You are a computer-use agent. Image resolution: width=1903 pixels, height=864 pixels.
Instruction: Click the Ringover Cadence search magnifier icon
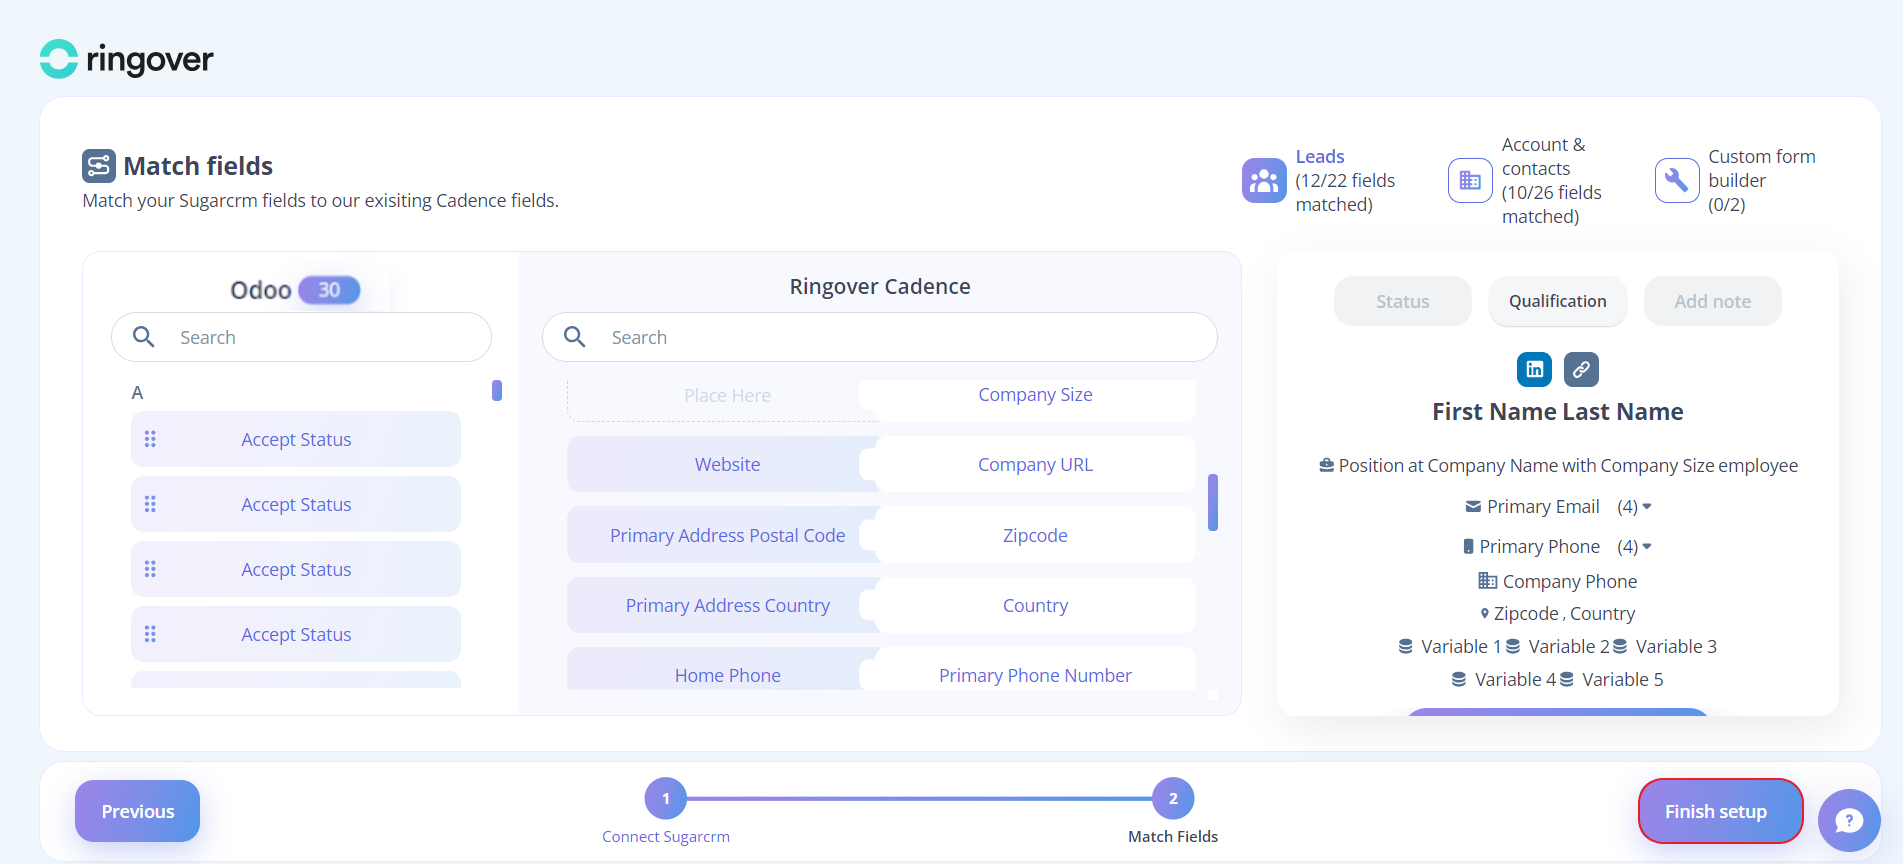575,337
